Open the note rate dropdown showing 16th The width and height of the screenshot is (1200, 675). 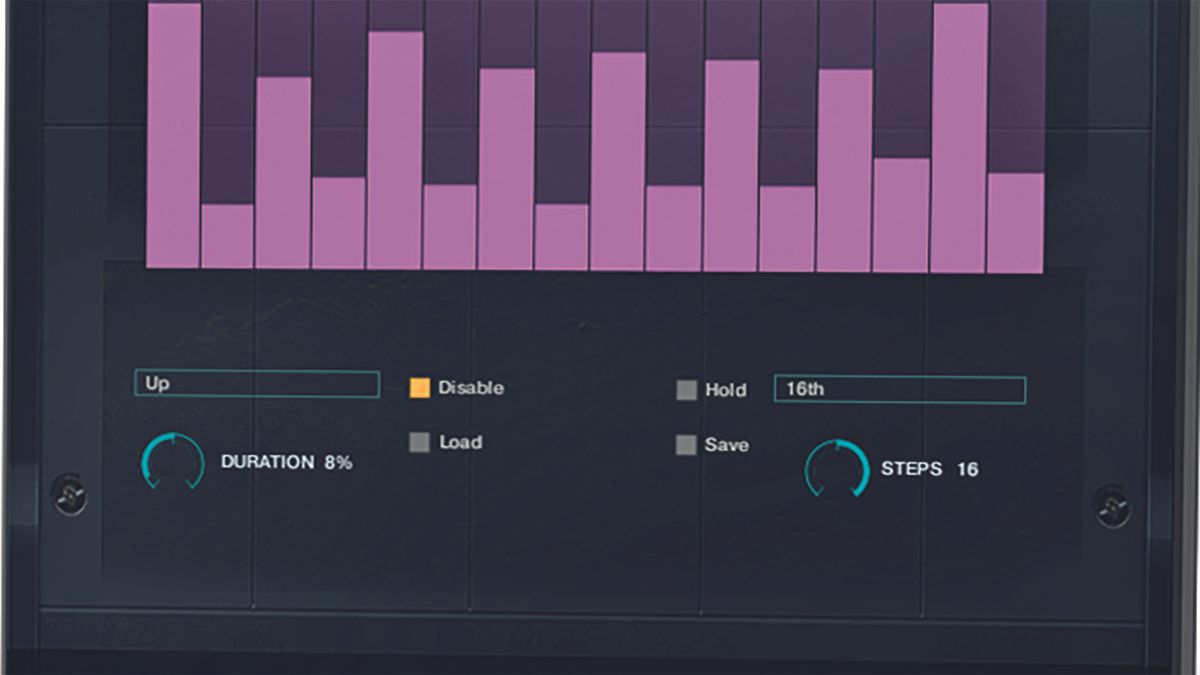[x=898, y=389]
